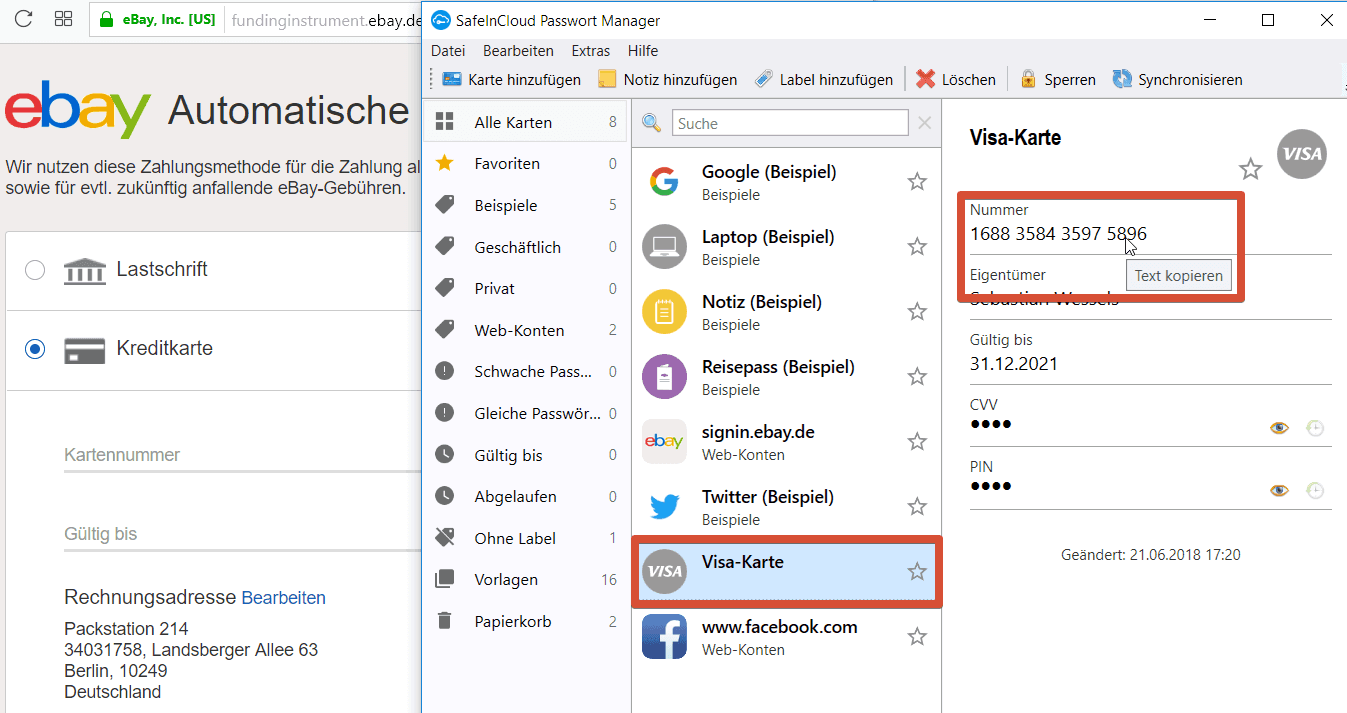This screenshot has height=713, width=1347.
Task: Select Lastschrift radio button on eBay page
Action: (x=35, y=270)
